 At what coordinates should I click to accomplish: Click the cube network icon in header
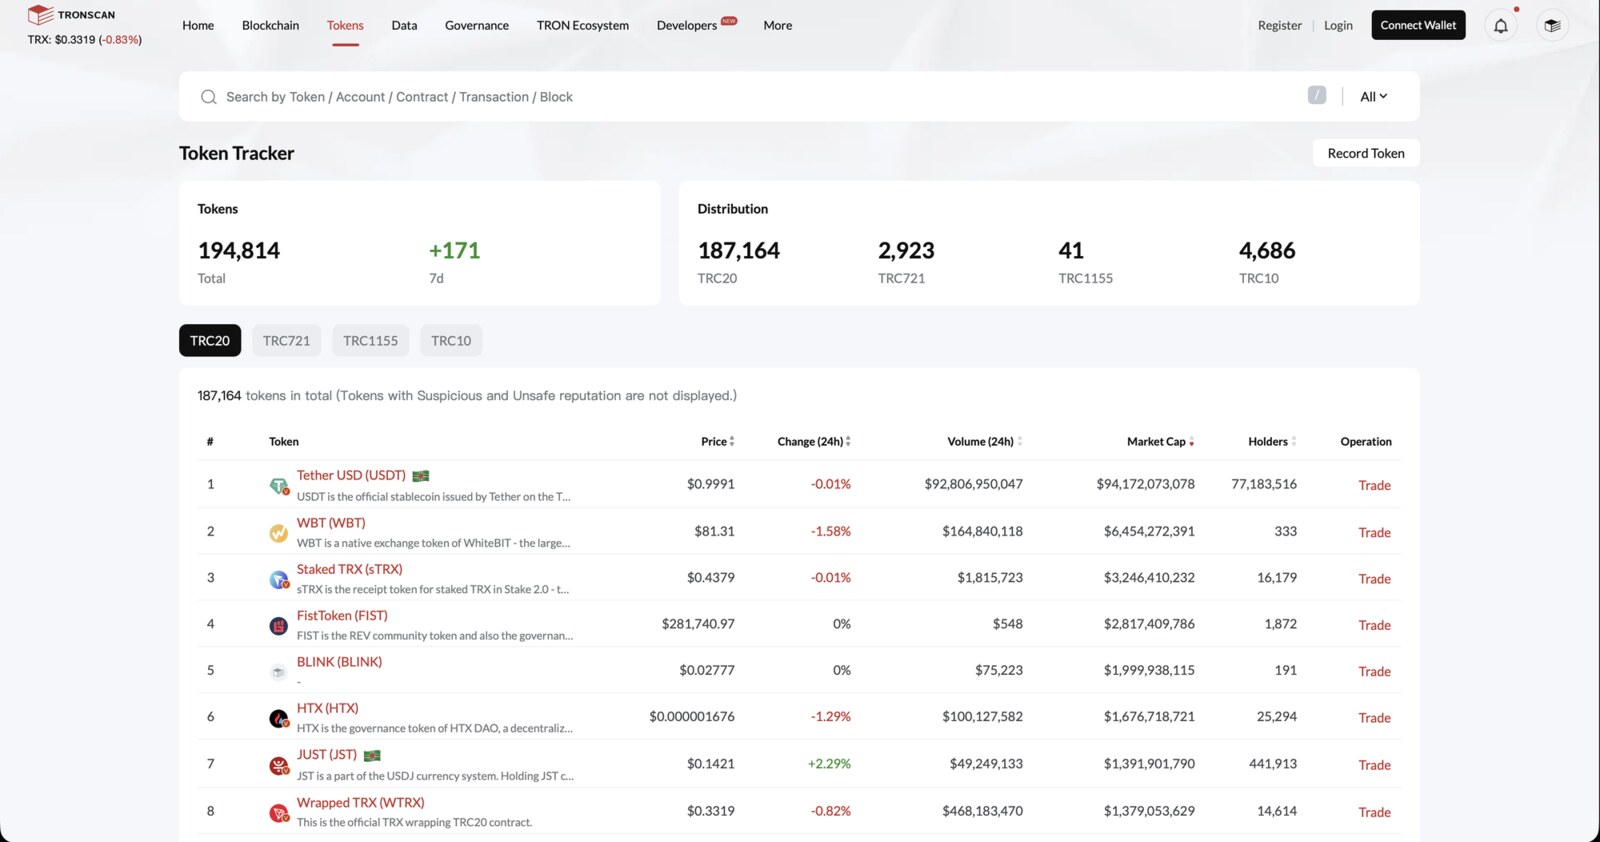click(x=1552, y=26)
